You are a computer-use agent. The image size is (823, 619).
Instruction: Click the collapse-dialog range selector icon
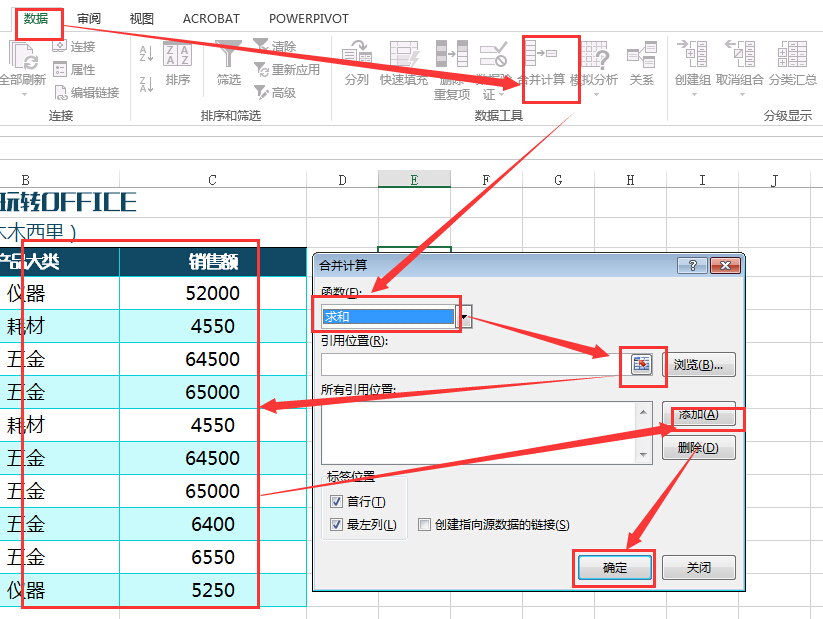[x=641, y=364]
